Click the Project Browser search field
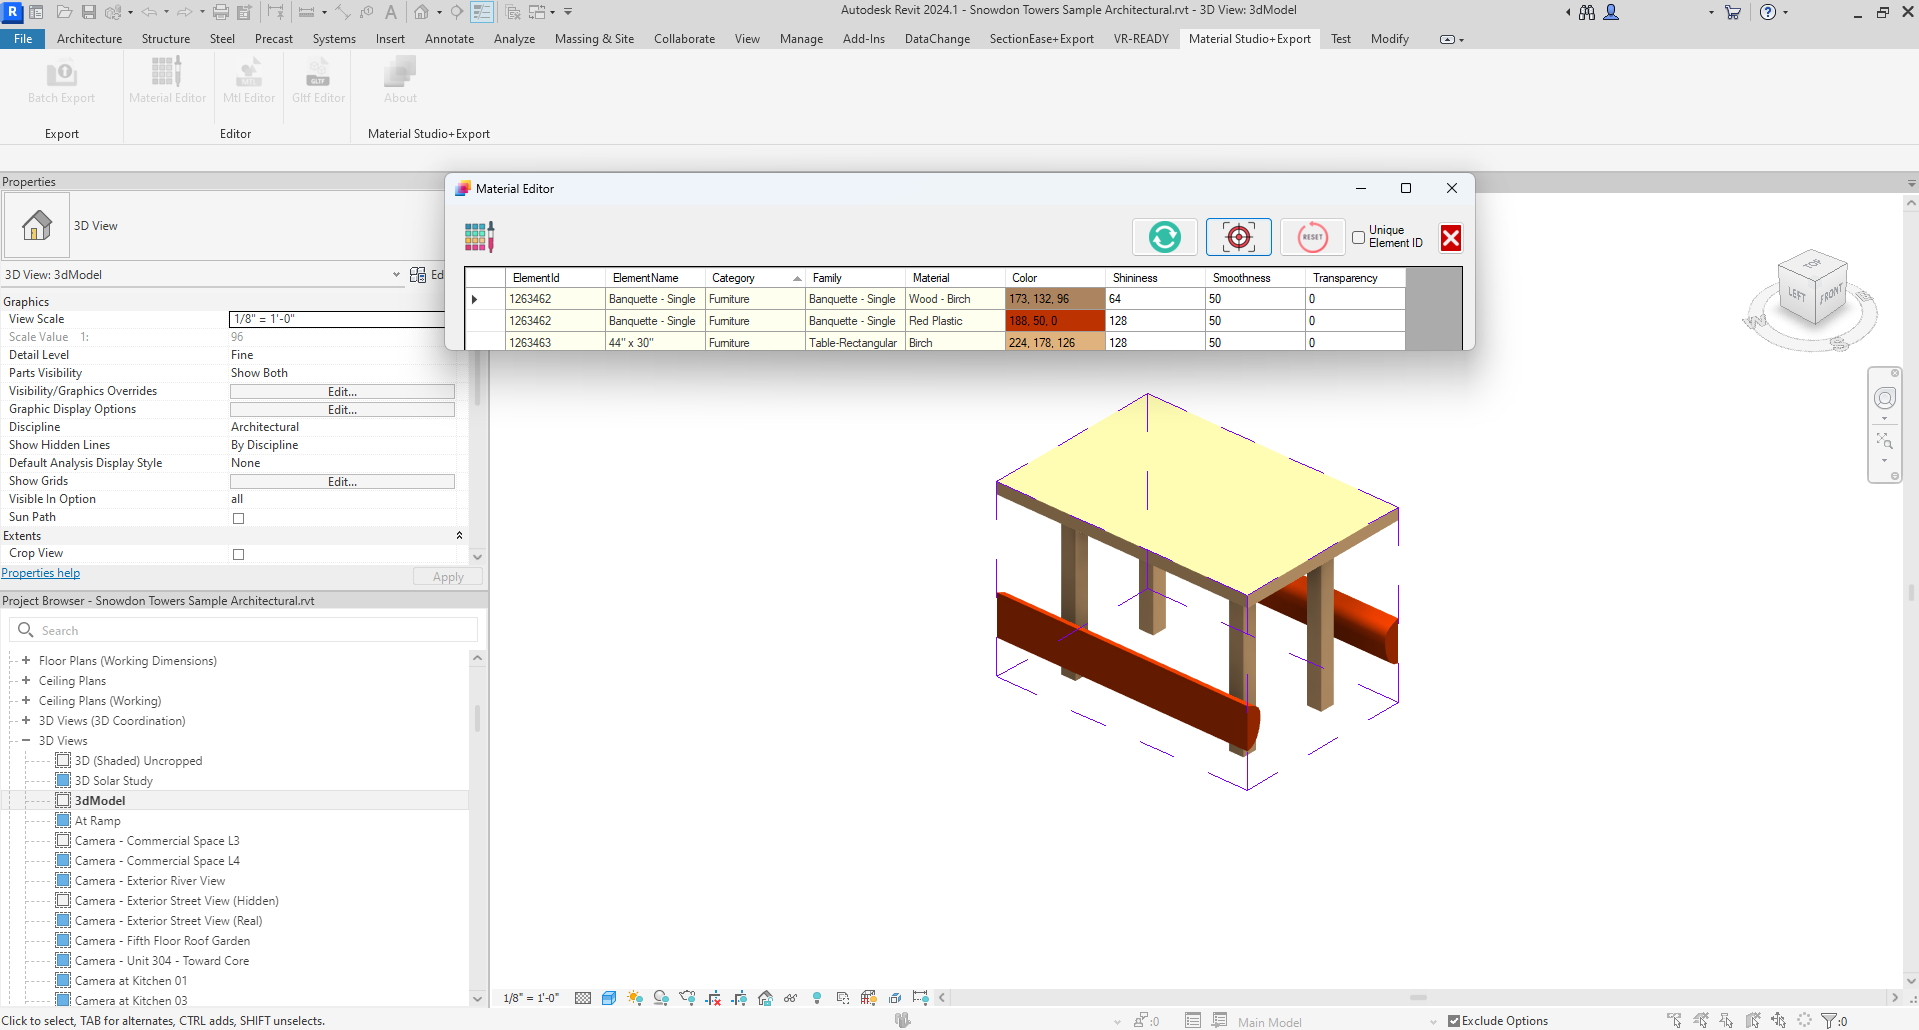This screenshot has height=1030, width=1919. tap(245, 630)
